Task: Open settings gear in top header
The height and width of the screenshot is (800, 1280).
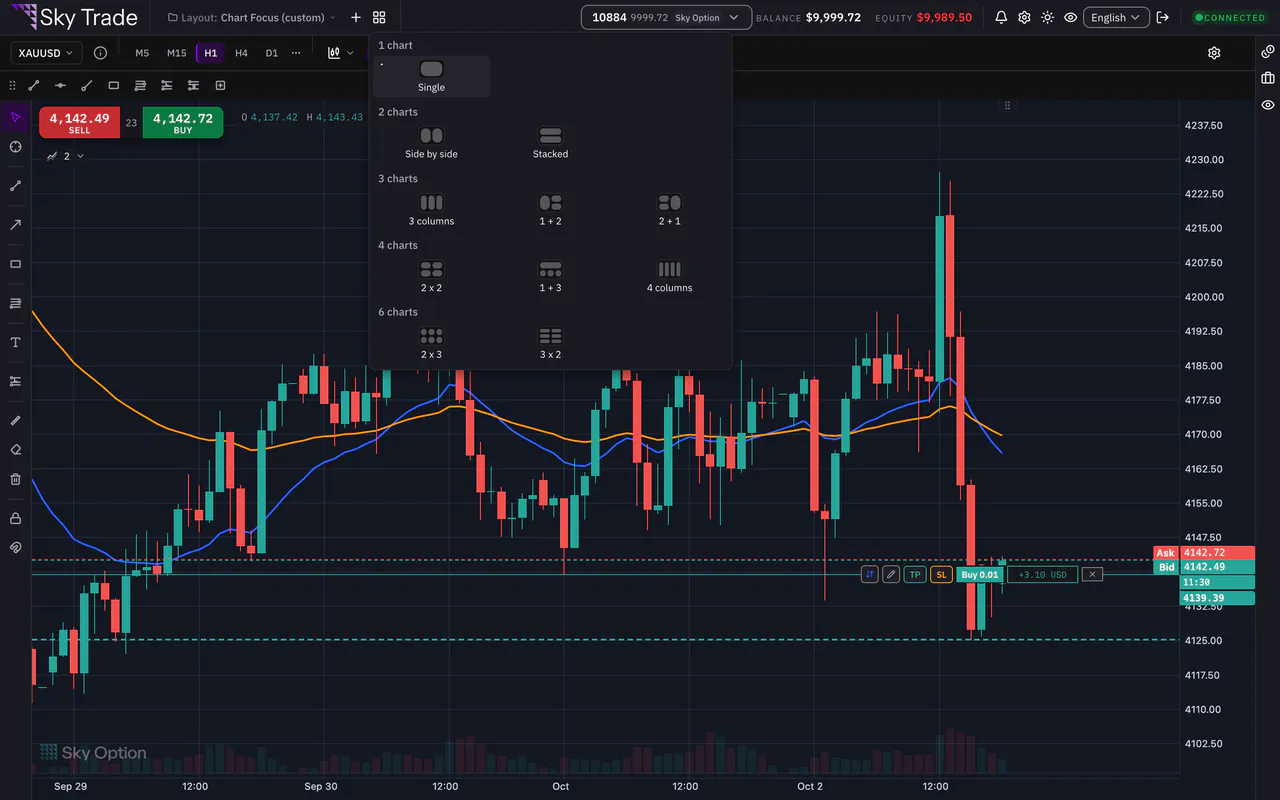Action: [x=1024, y=18]
